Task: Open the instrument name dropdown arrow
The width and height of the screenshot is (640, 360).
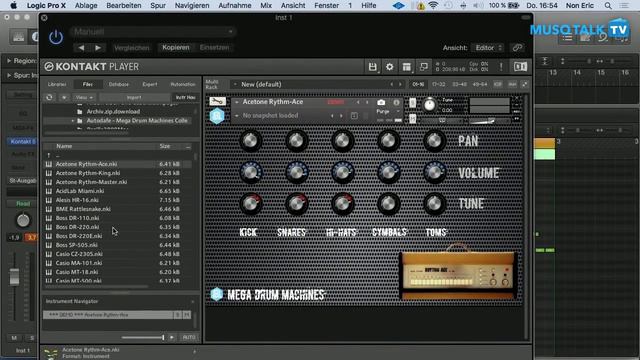Action: tap(237, 102)
